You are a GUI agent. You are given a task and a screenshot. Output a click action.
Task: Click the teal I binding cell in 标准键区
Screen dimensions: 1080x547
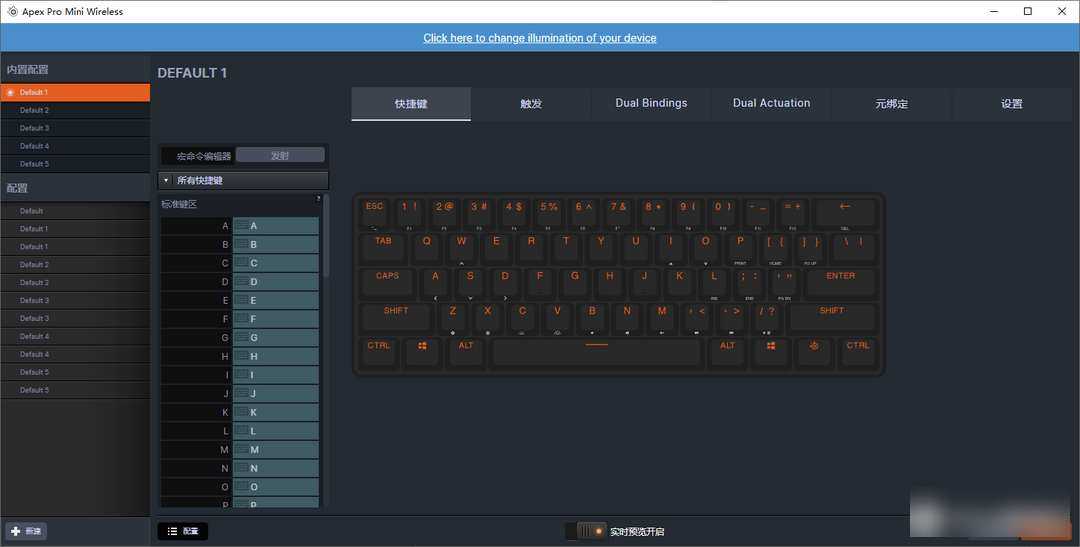pyautogui.click(x=276, y=375)
